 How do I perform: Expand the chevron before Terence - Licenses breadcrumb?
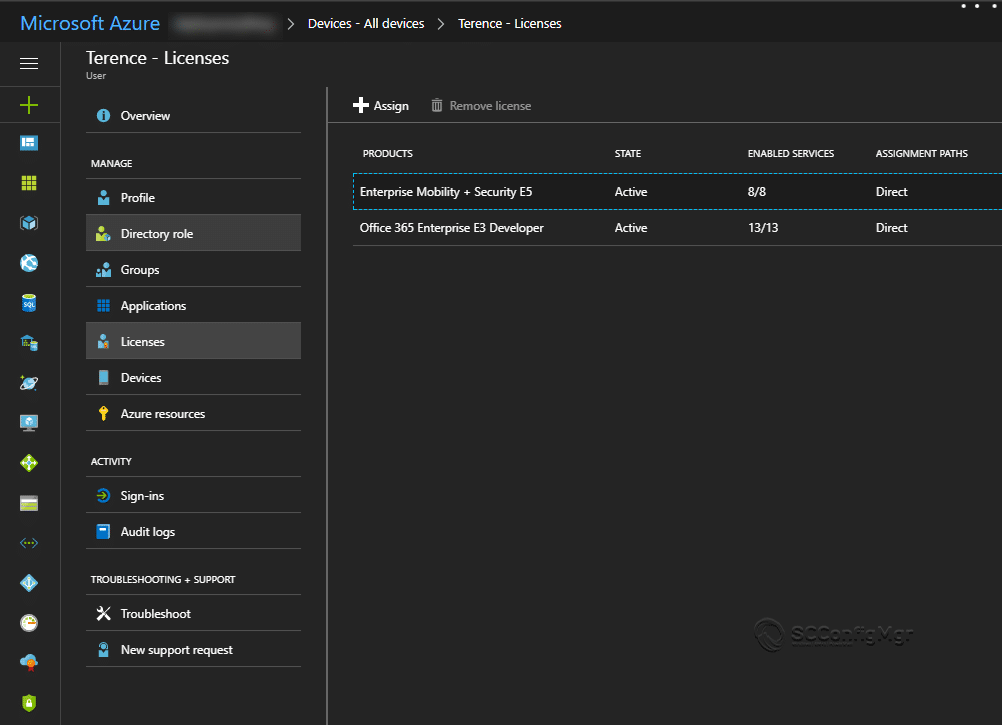[441, 24]
